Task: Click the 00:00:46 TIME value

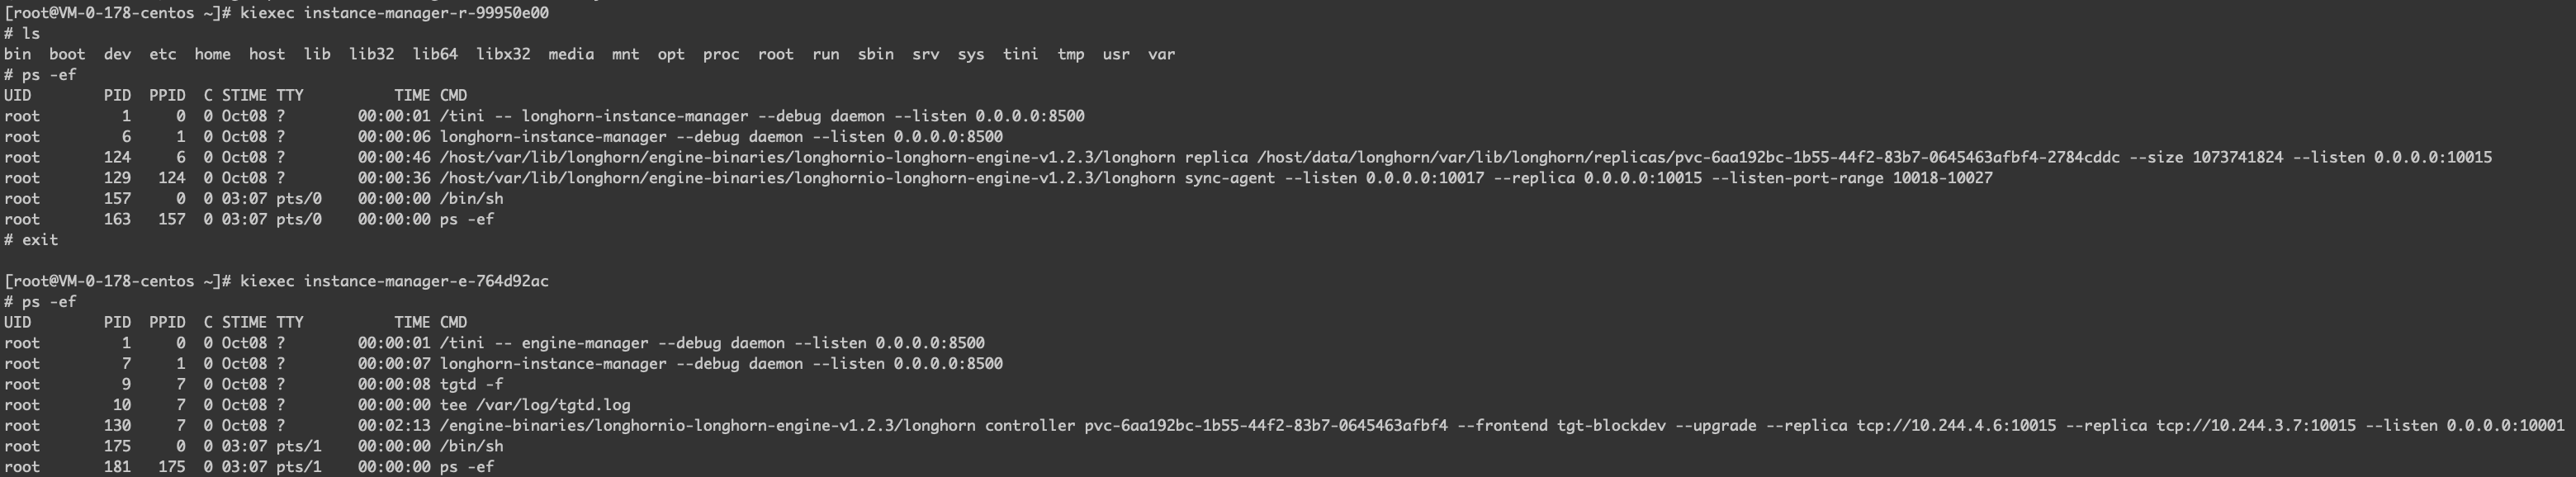Action: [x=394, y=157]
